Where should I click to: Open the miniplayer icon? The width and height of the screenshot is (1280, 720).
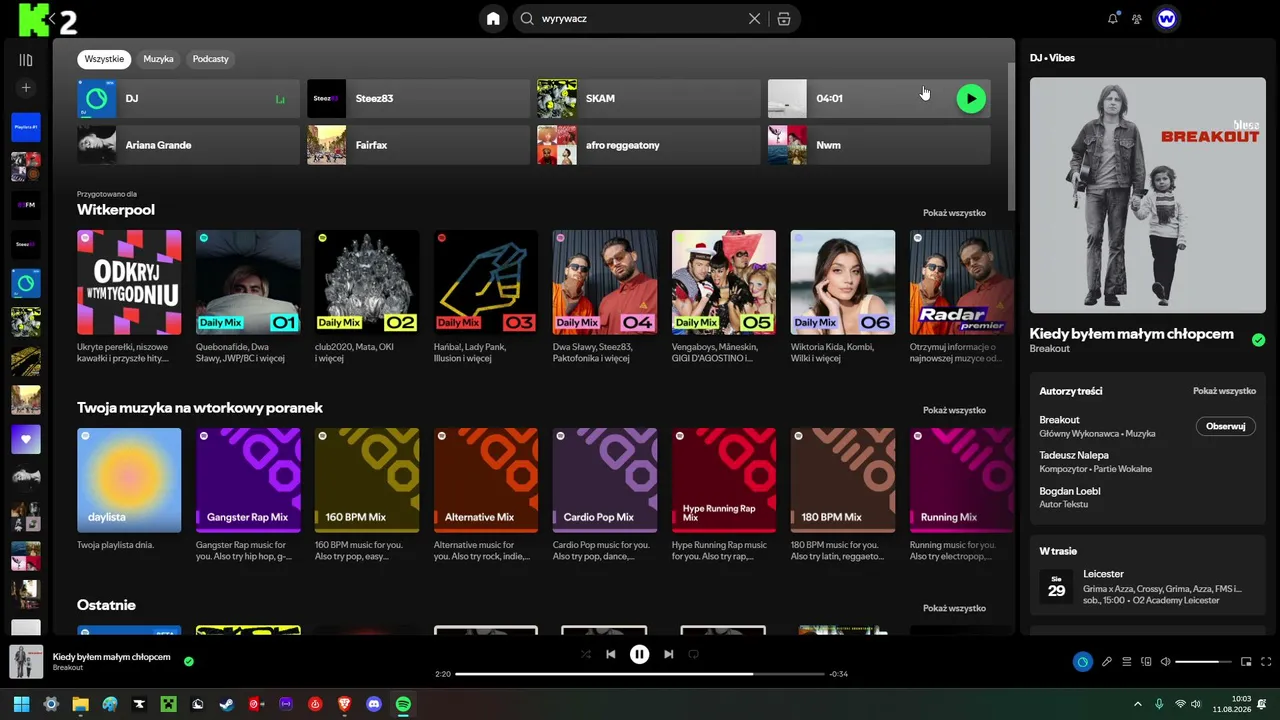pyautogui.click(x=1246, y=662)
